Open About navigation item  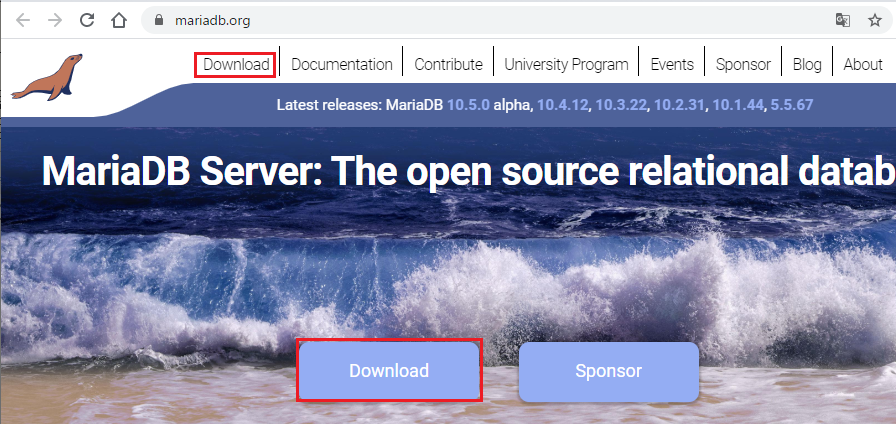tap(862, 64)
